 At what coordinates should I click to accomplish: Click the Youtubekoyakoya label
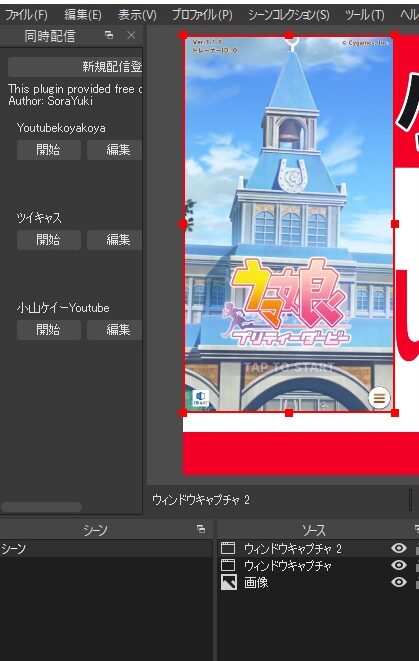pos(61,128)
